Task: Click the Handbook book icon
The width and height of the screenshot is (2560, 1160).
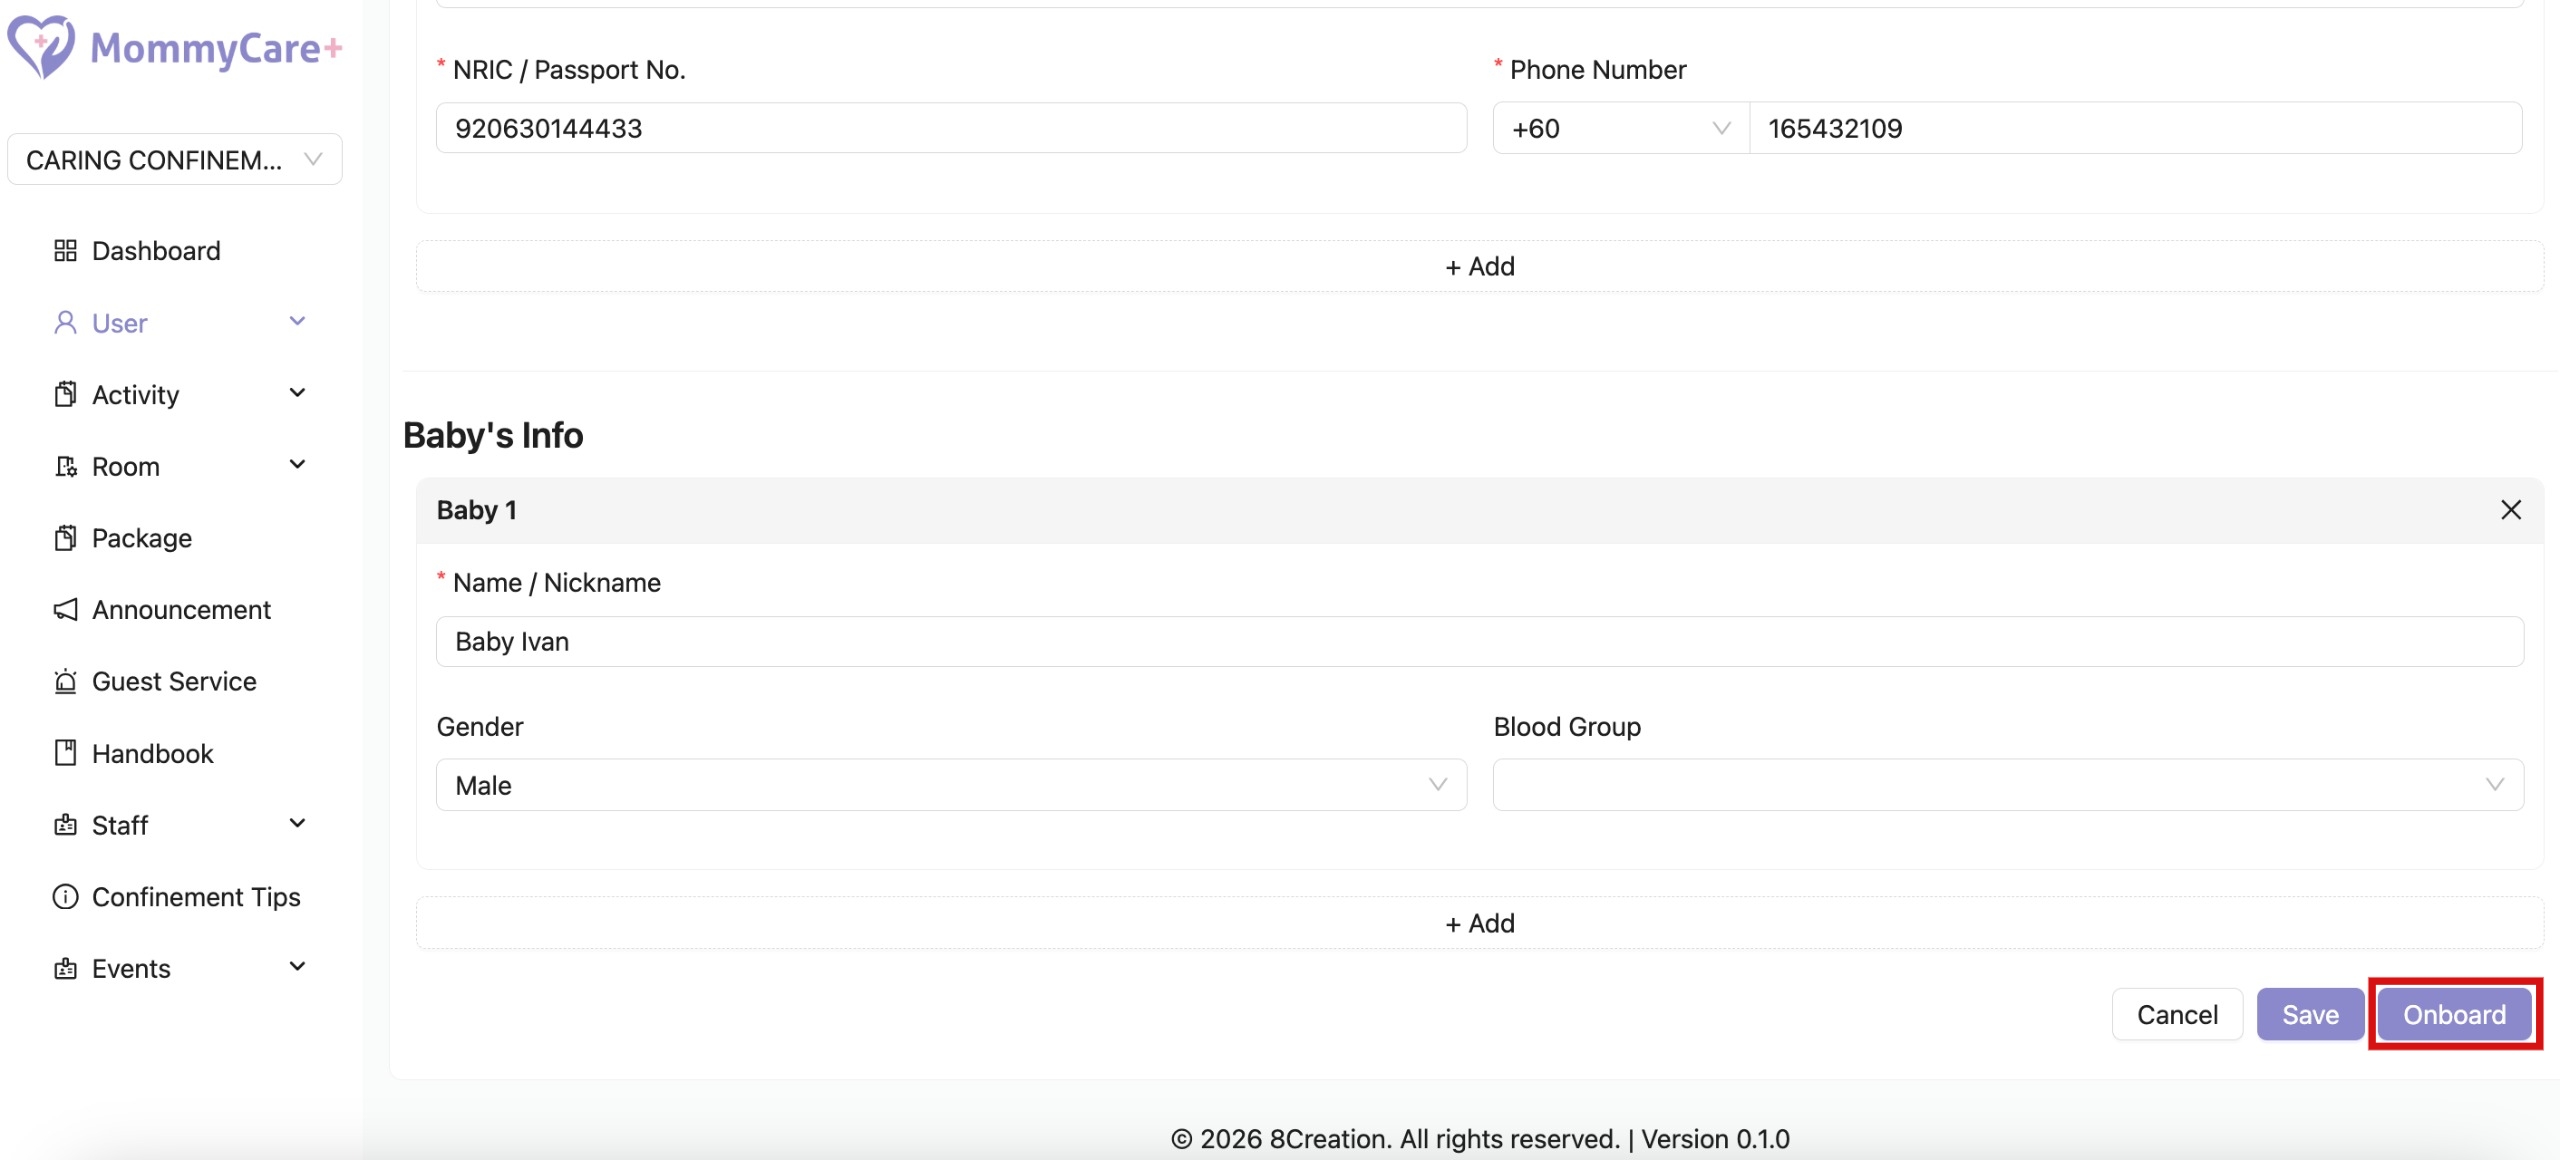Action: coord(65,753)
